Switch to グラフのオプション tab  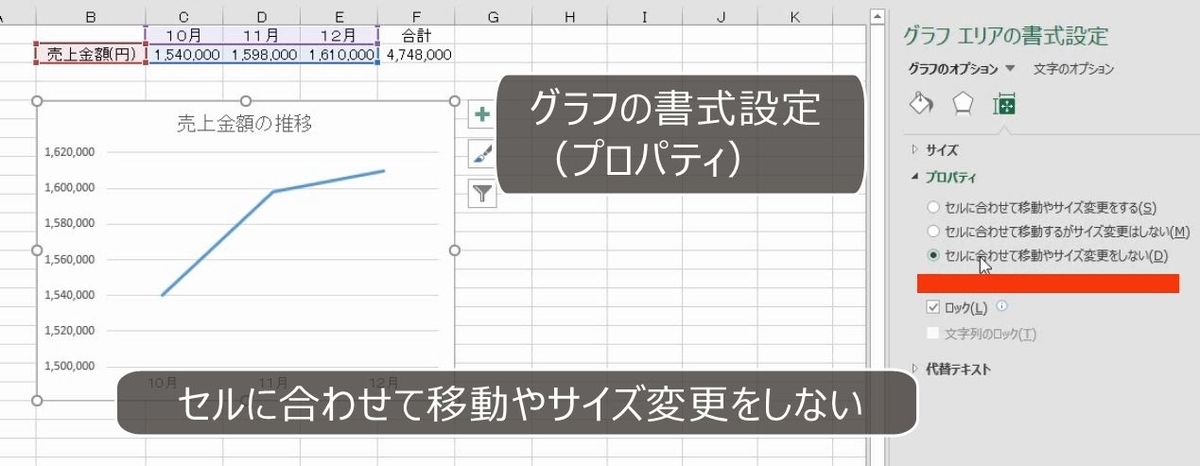953,69
